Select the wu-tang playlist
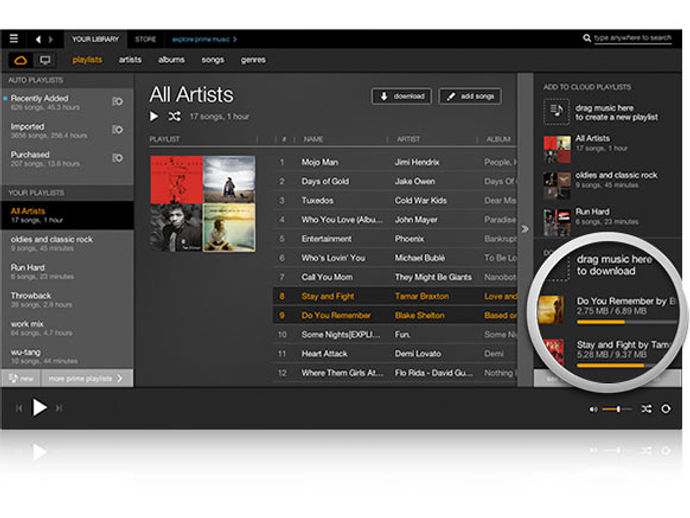 pyautogui.click(x=67, y=356)
